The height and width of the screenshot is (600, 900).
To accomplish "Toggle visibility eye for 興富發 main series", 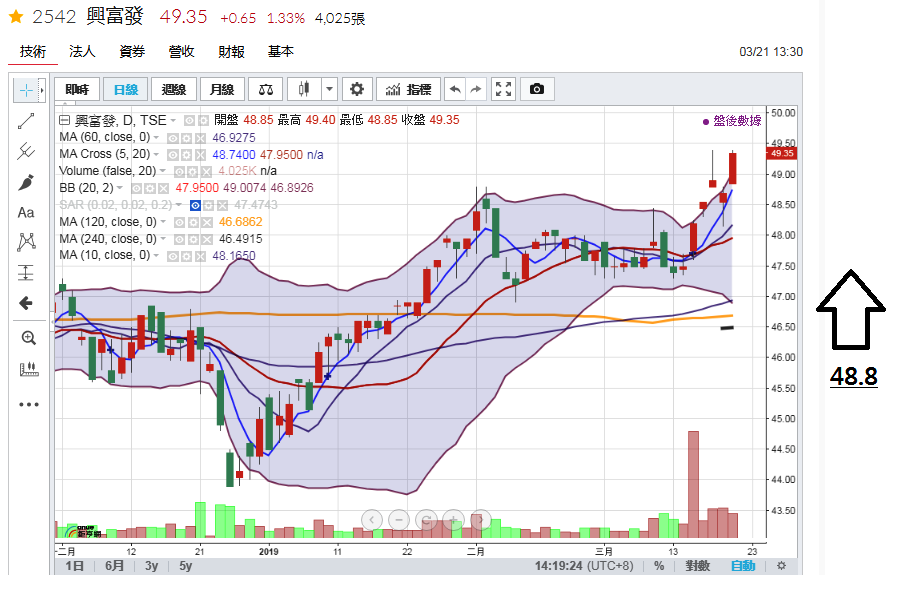I will coord(189,121).
